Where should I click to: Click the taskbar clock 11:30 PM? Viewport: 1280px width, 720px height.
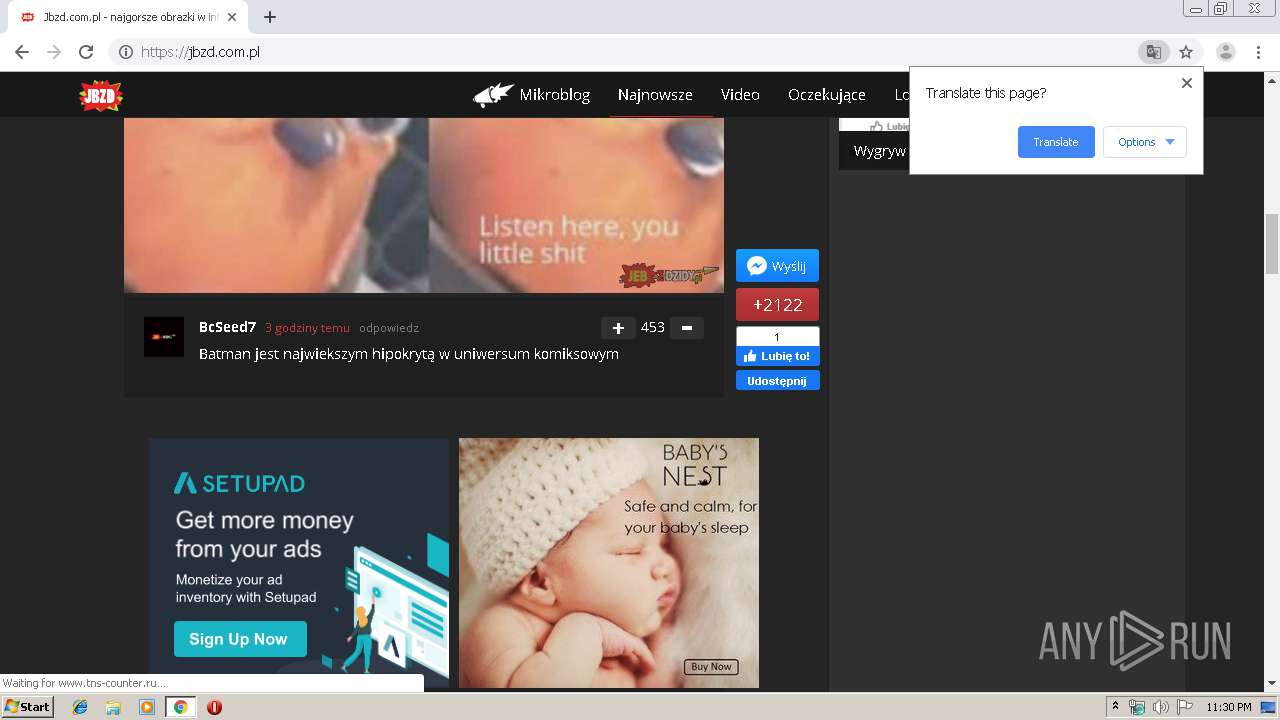1229,707
